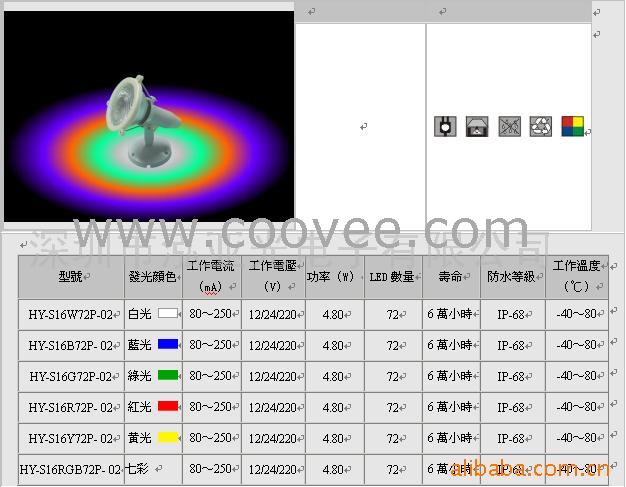This screenshot has height=487, width=626.
Task: Click the power plug icon
Action: click(445, 127)
